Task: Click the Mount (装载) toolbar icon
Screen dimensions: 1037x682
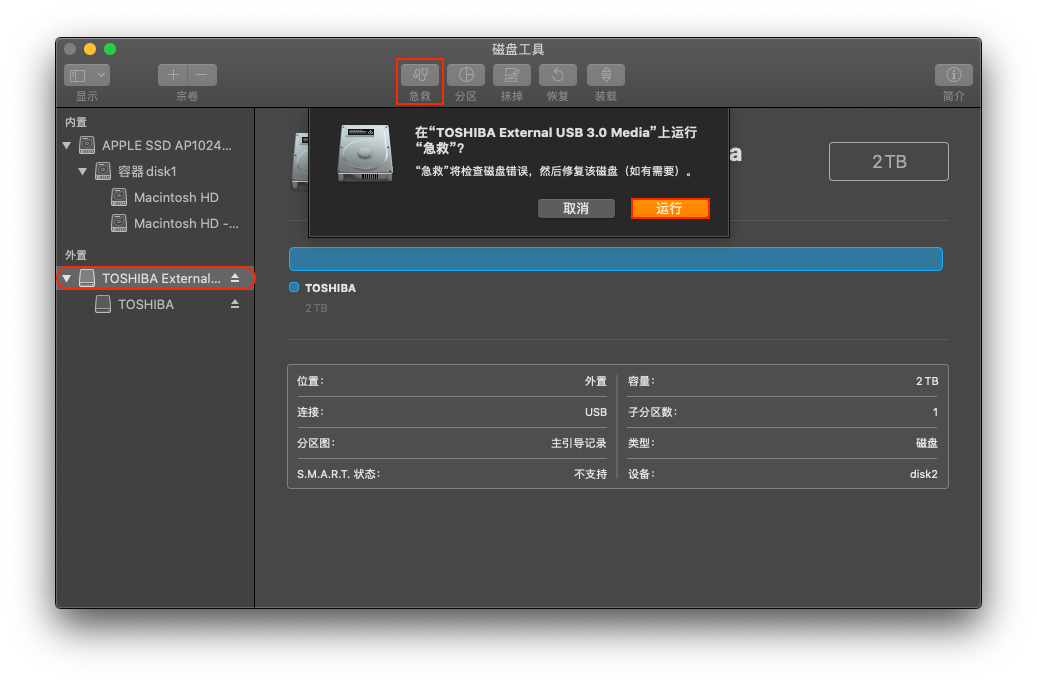Action: click(x=605, y=75)
